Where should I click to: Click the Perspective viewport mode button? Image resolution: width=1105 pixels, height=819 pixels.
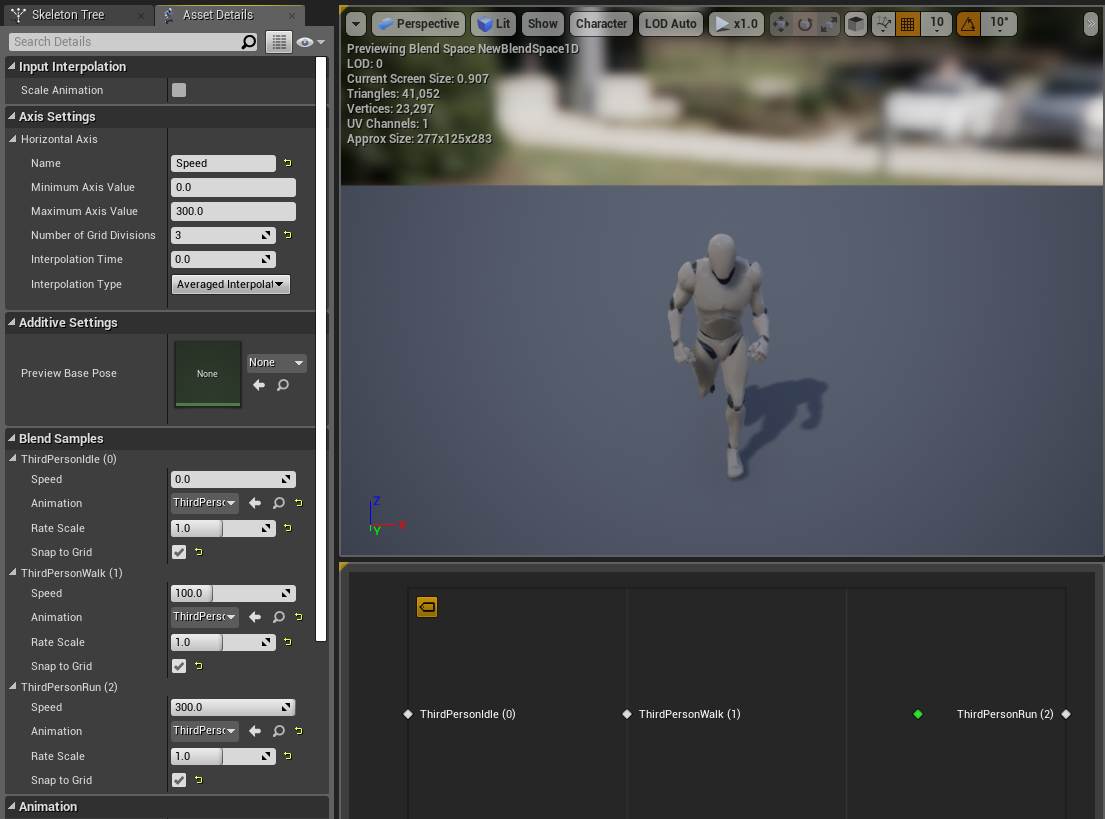click(418, 23)
